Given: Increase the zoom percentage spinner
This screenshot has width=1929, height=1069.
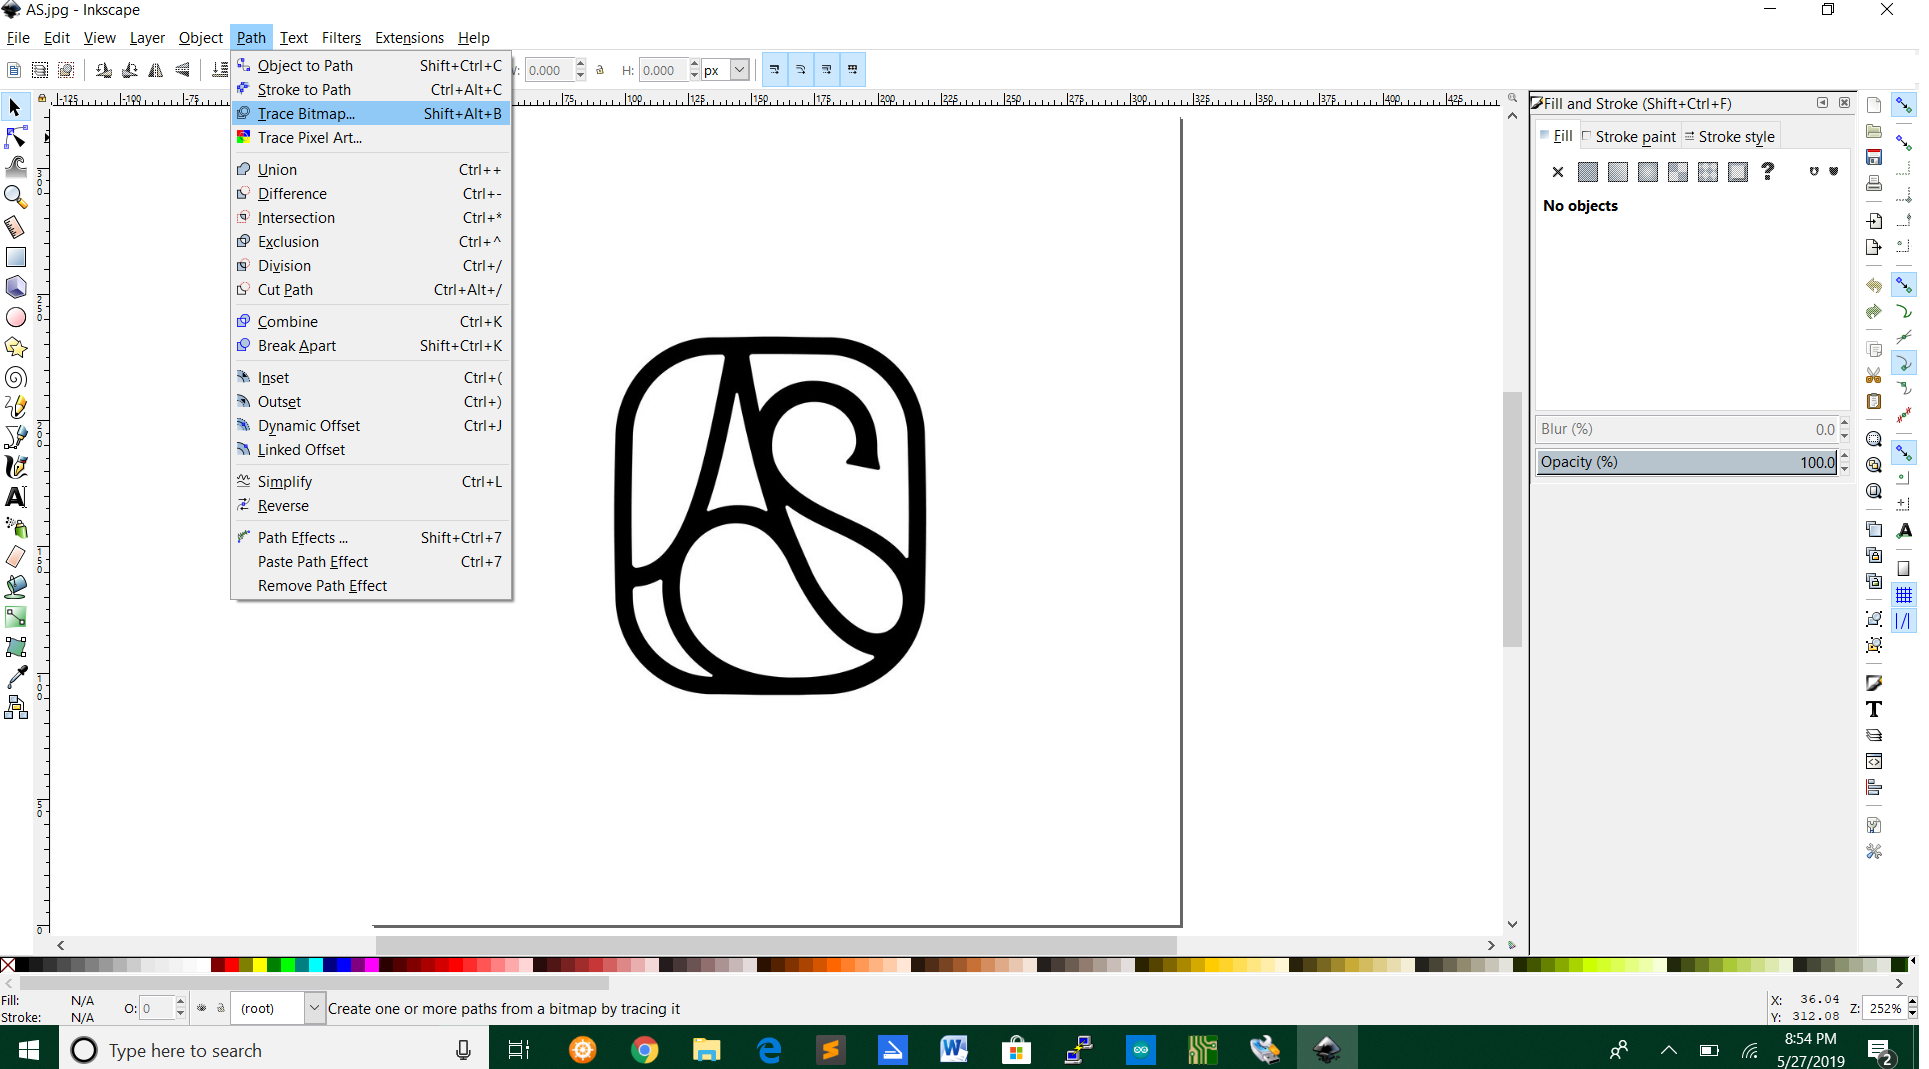Looking at the screenshot, I should pos(1912,1003).
